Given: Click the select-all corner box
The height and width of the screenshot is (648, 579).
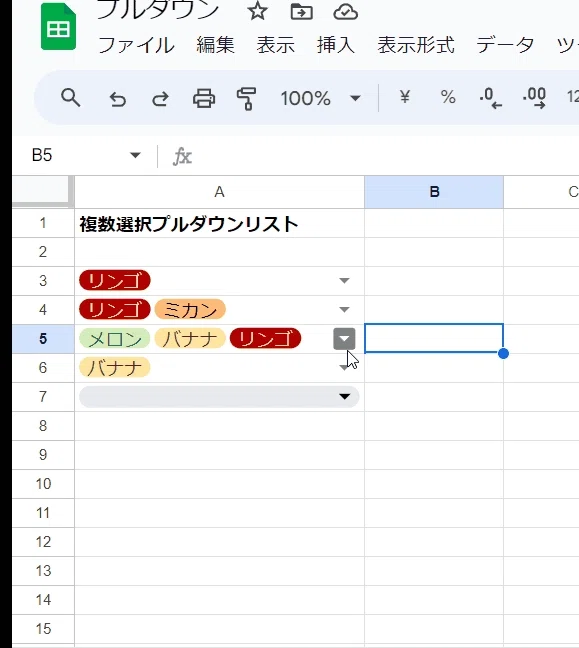Looking at the screenshot, I should 41,190.
